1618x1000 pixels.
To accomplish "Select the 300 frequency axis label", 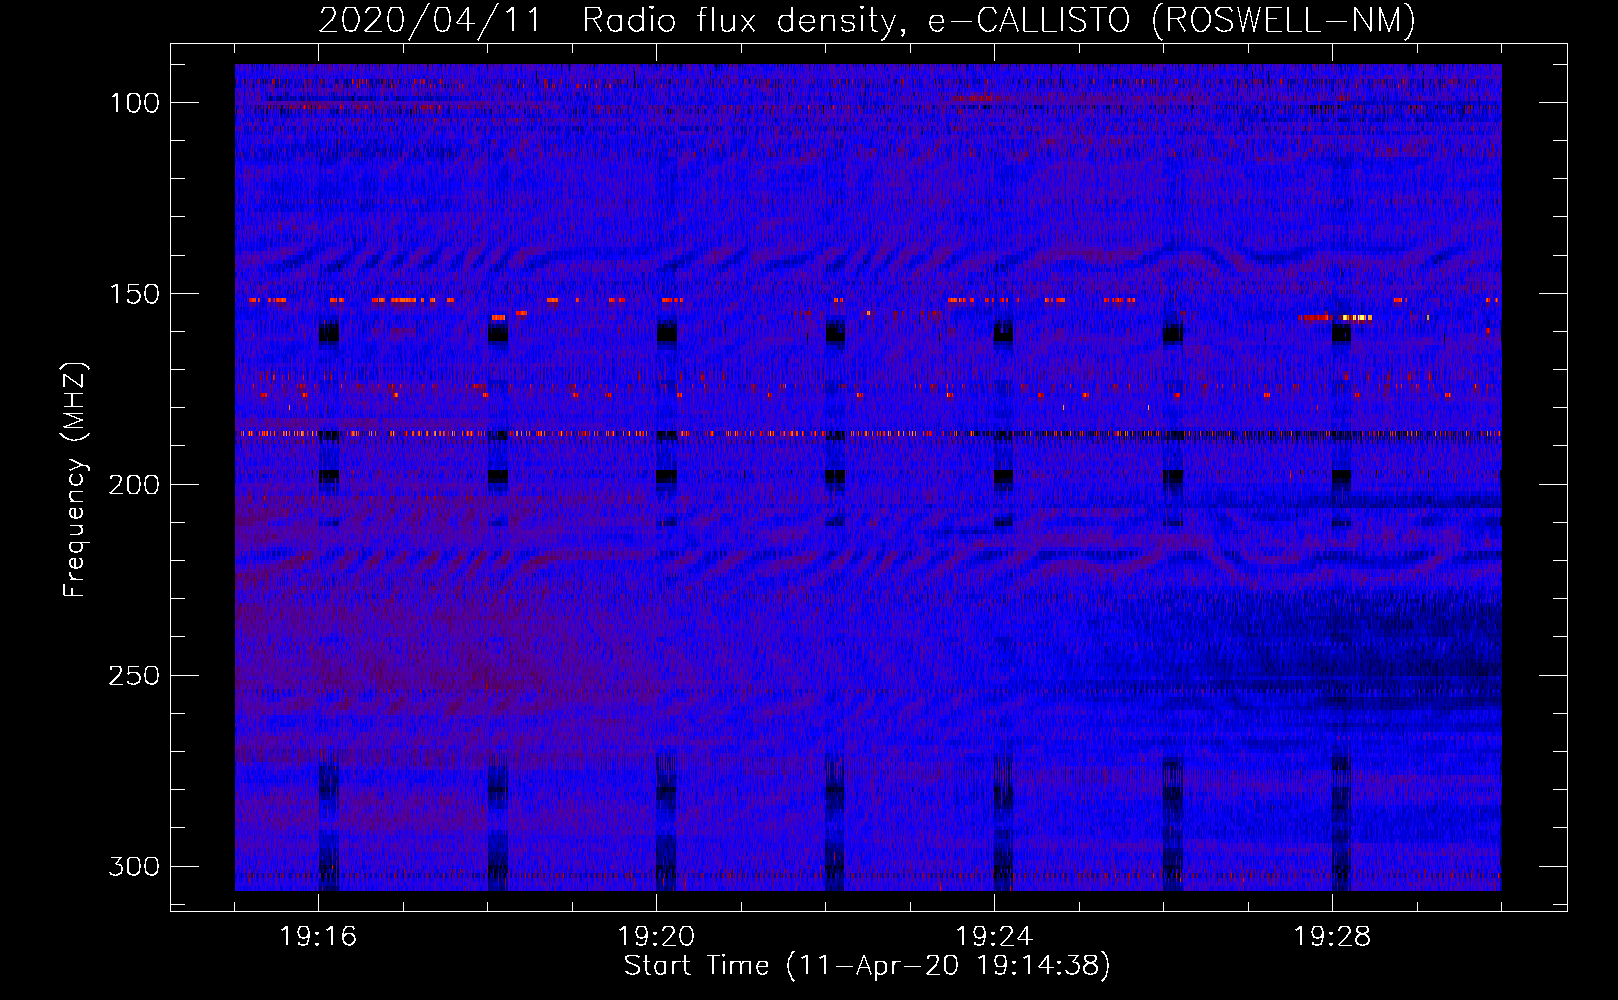I will tap(133, 866).
